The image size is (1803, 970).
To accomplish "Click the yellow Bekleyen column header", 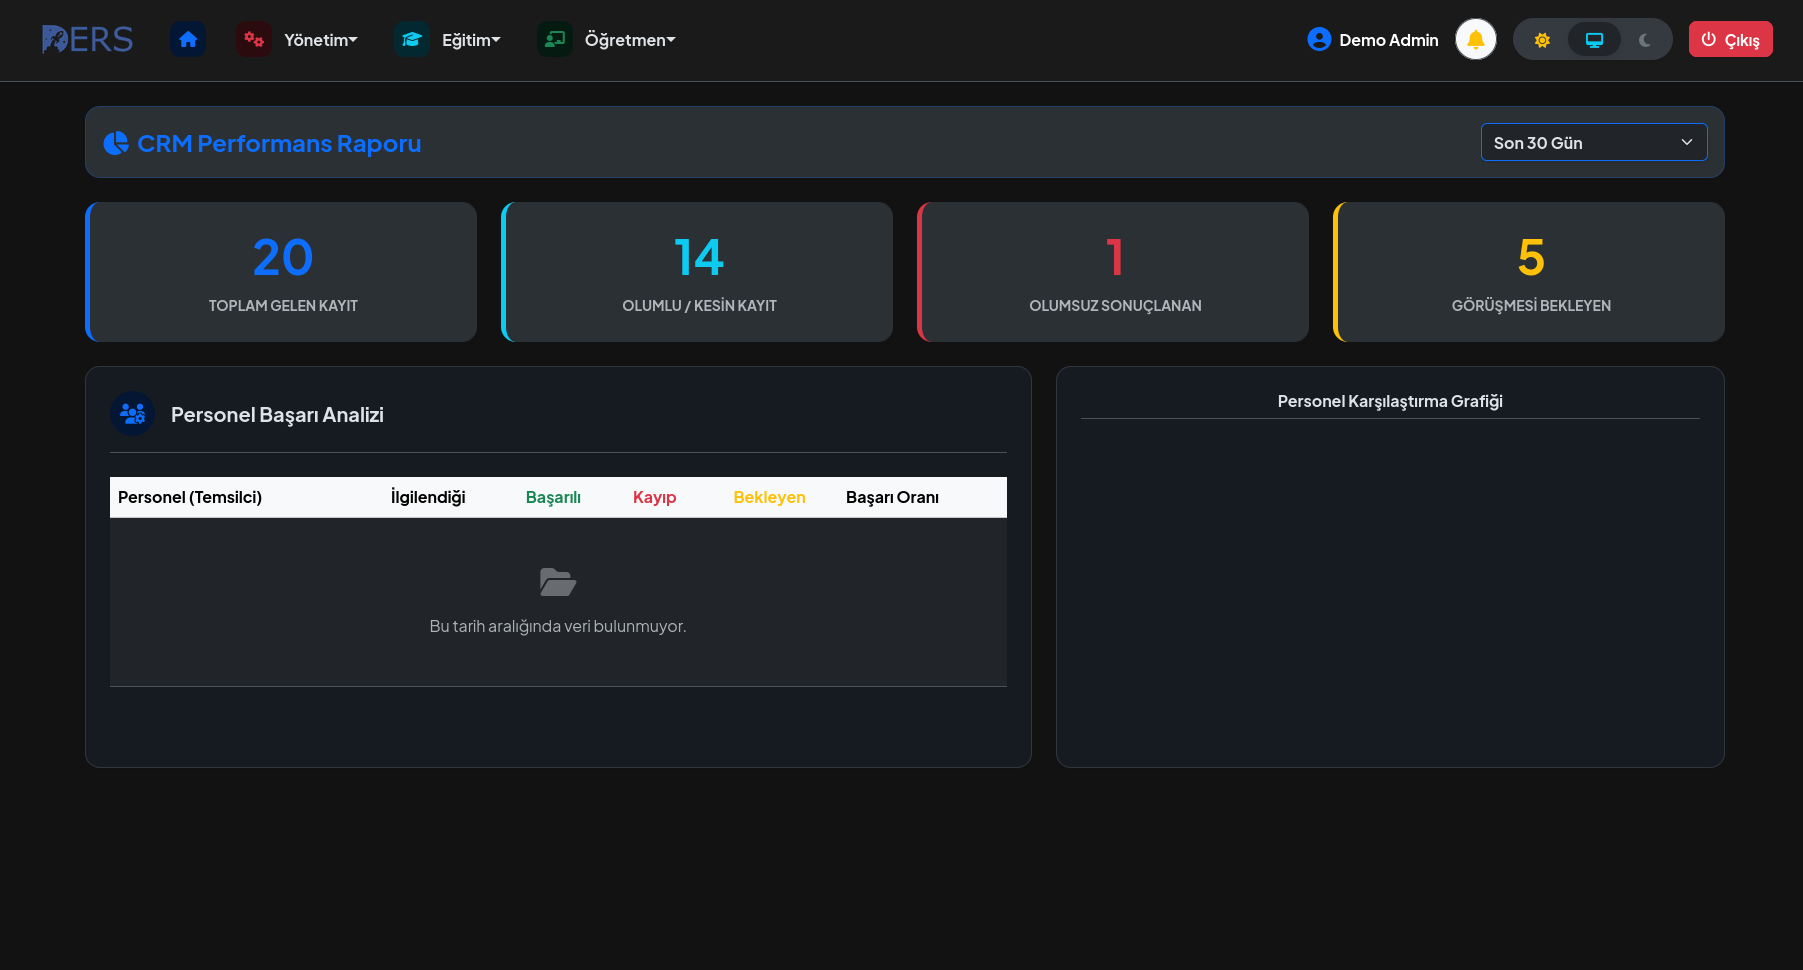I will [x=769, y=497].
